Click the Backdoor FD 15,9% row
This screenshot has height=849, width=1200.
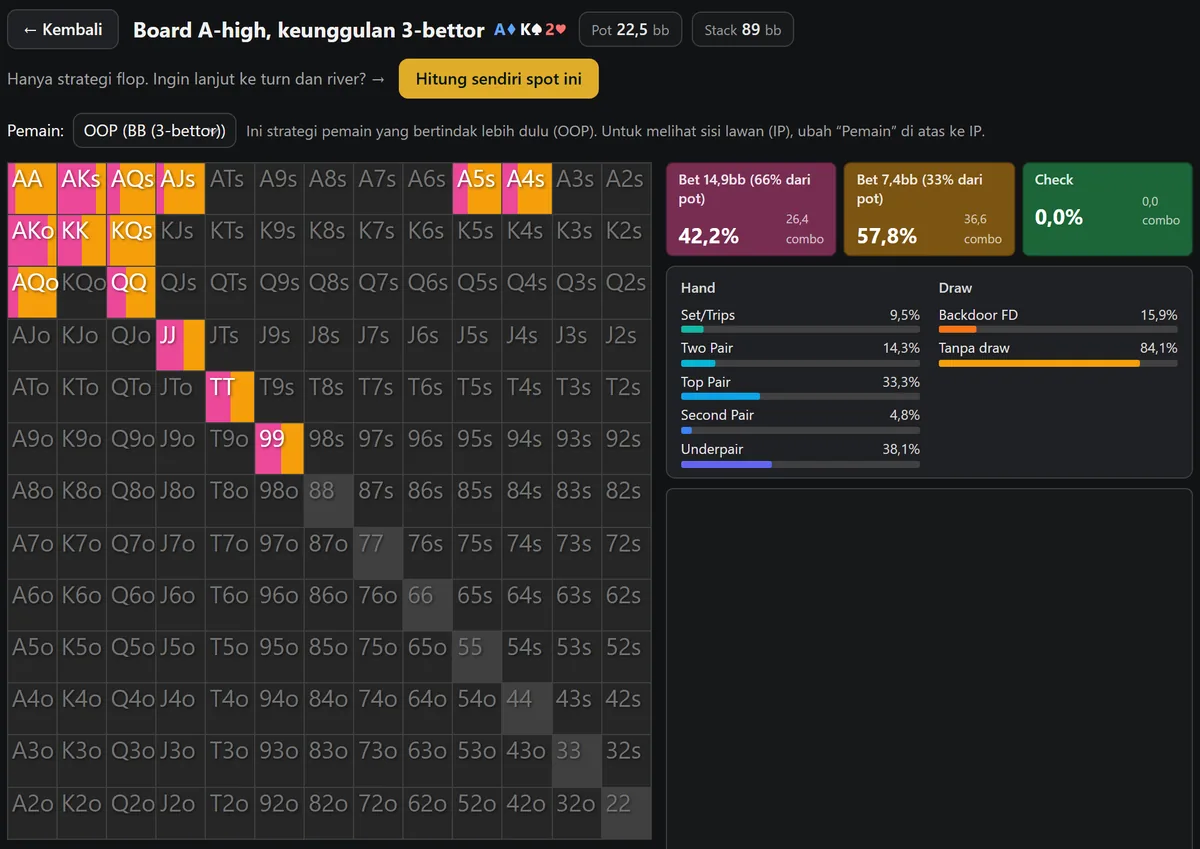(1058, 321)
